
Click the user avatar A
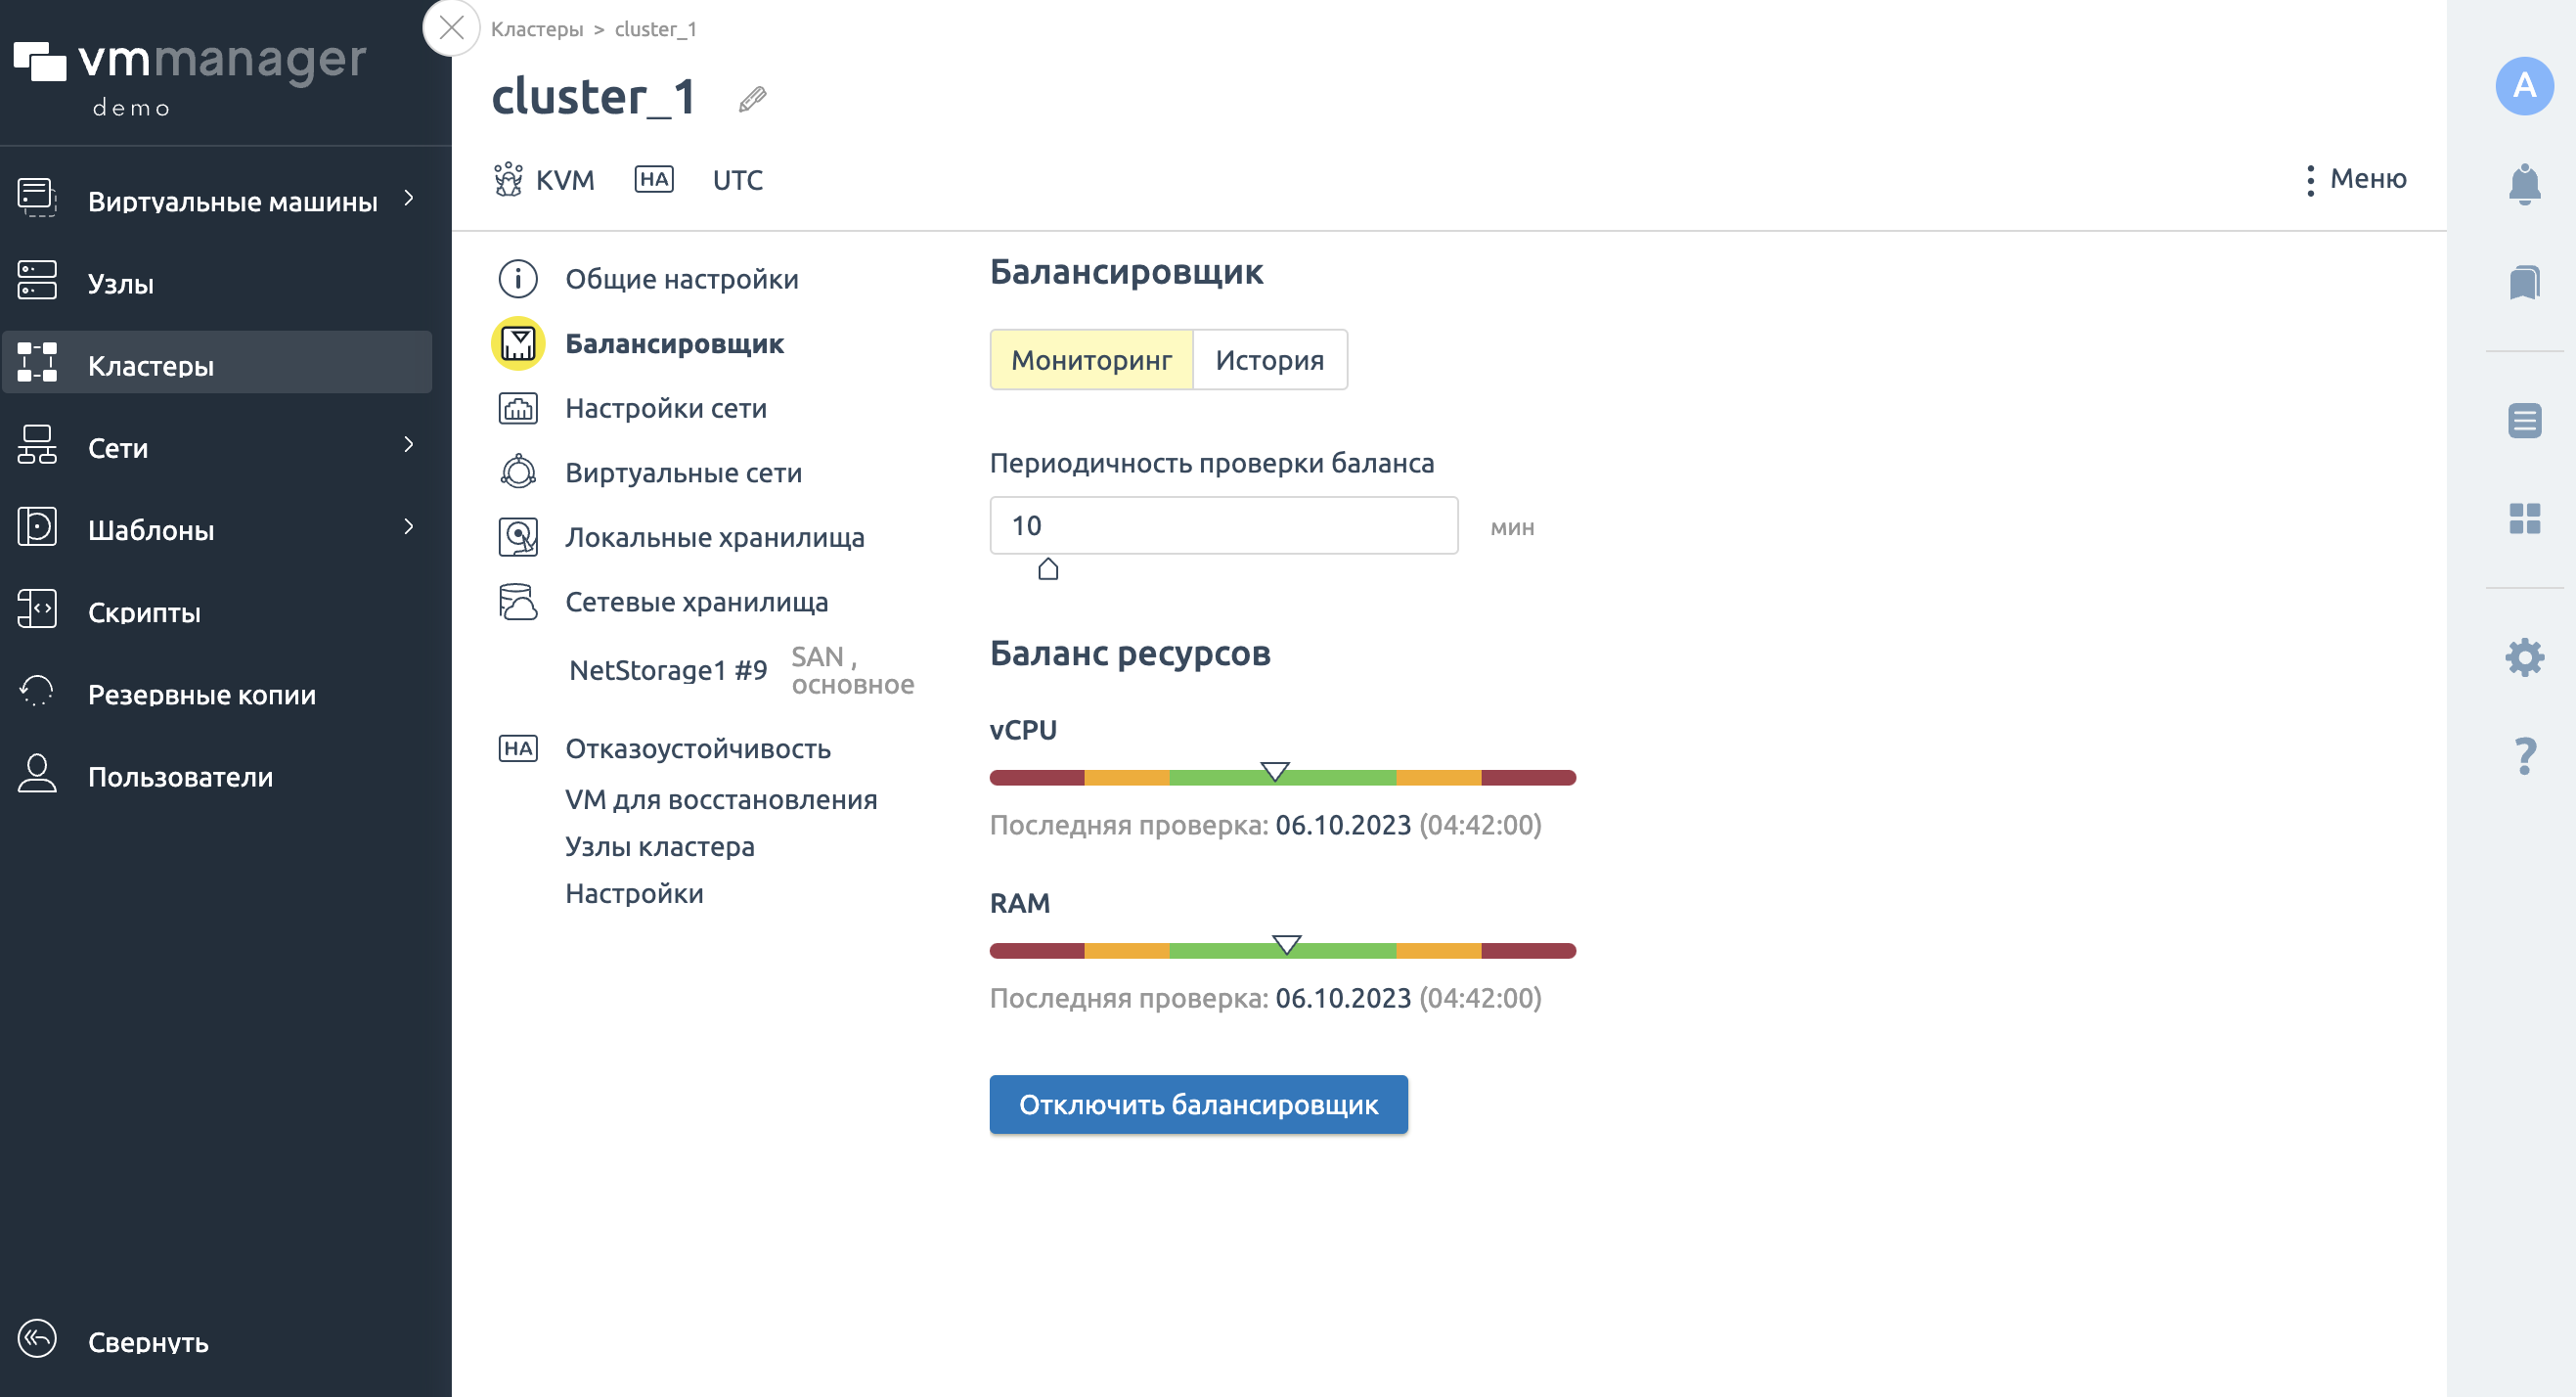point(2524,86)
